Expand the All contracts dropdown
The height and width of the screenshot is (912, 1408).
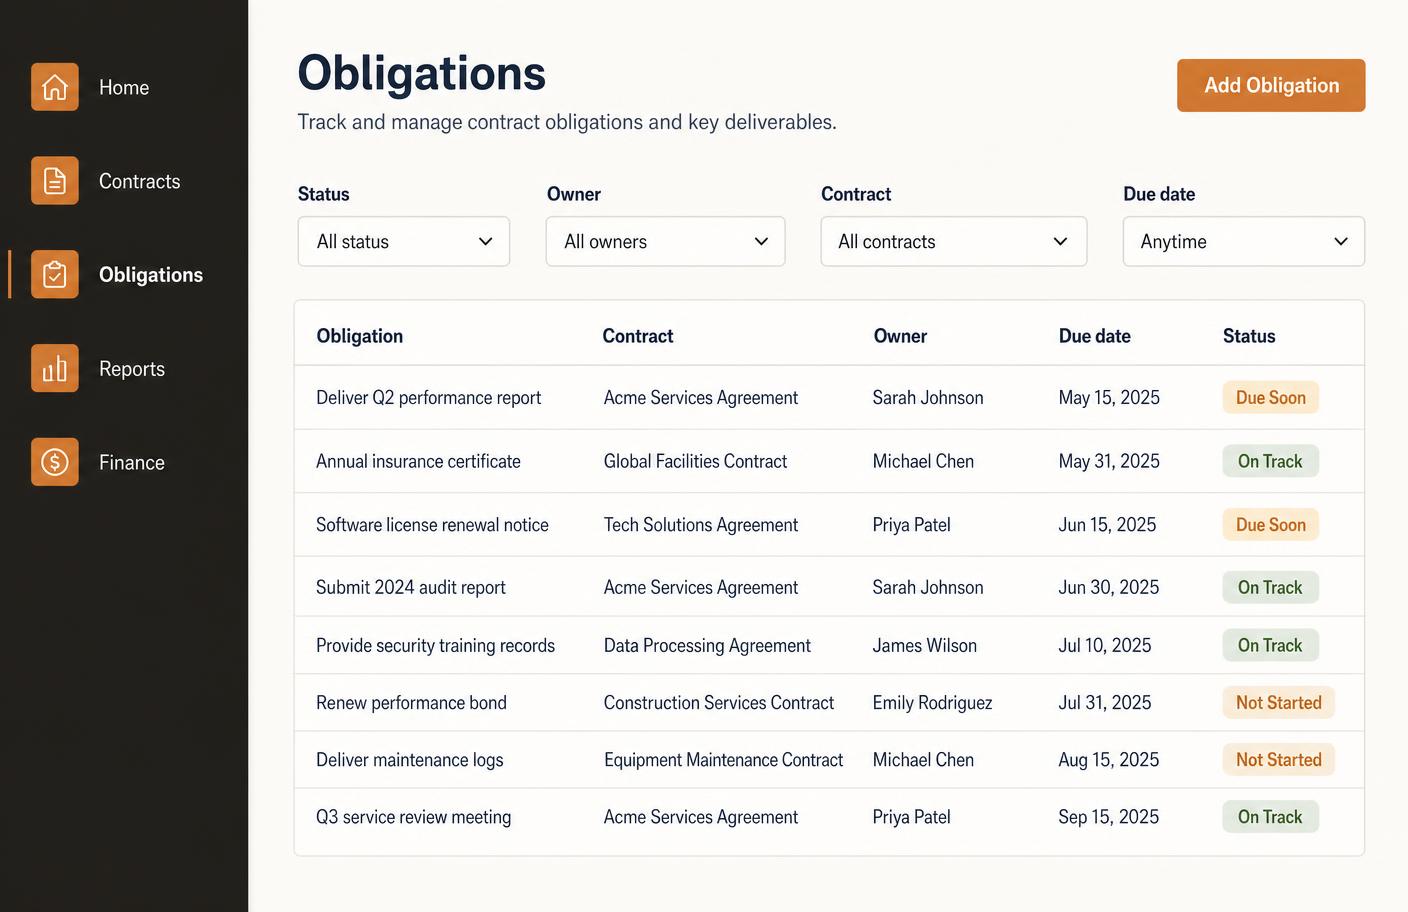click(x=953, y=242)
